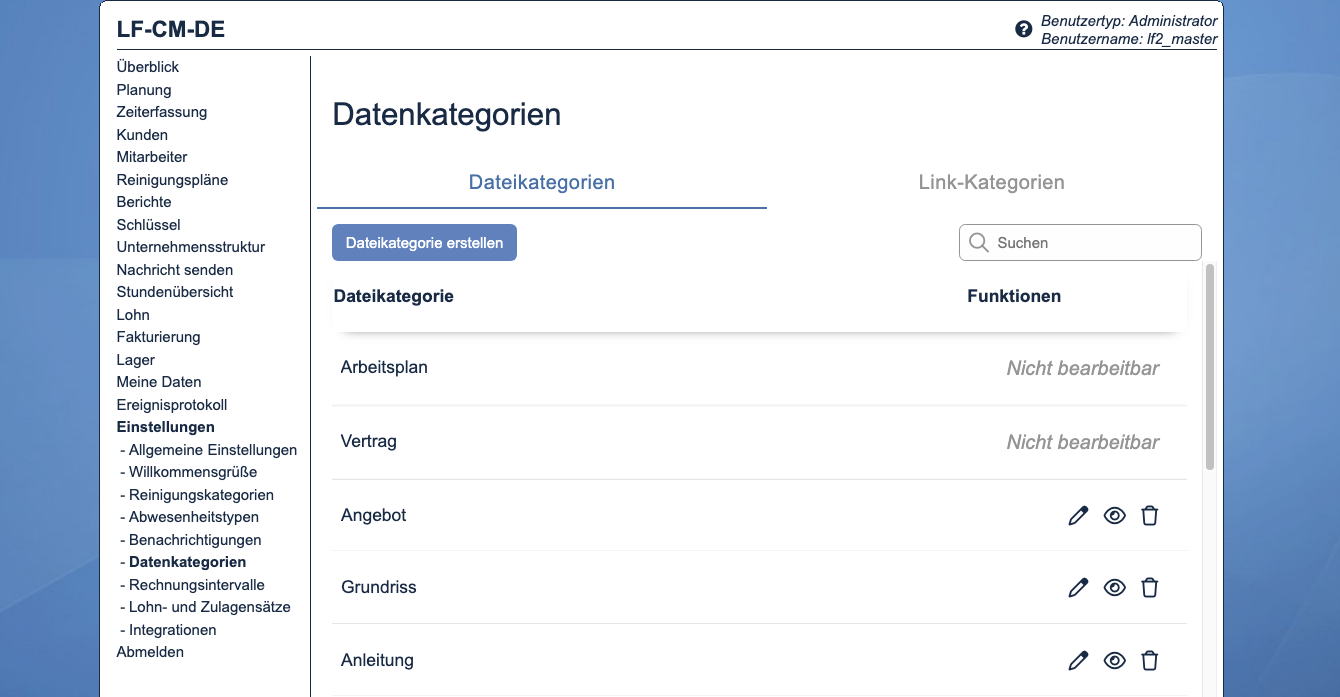Show Grundriss details with the eye icon
1340x697 pixels.
(1114, 587)
